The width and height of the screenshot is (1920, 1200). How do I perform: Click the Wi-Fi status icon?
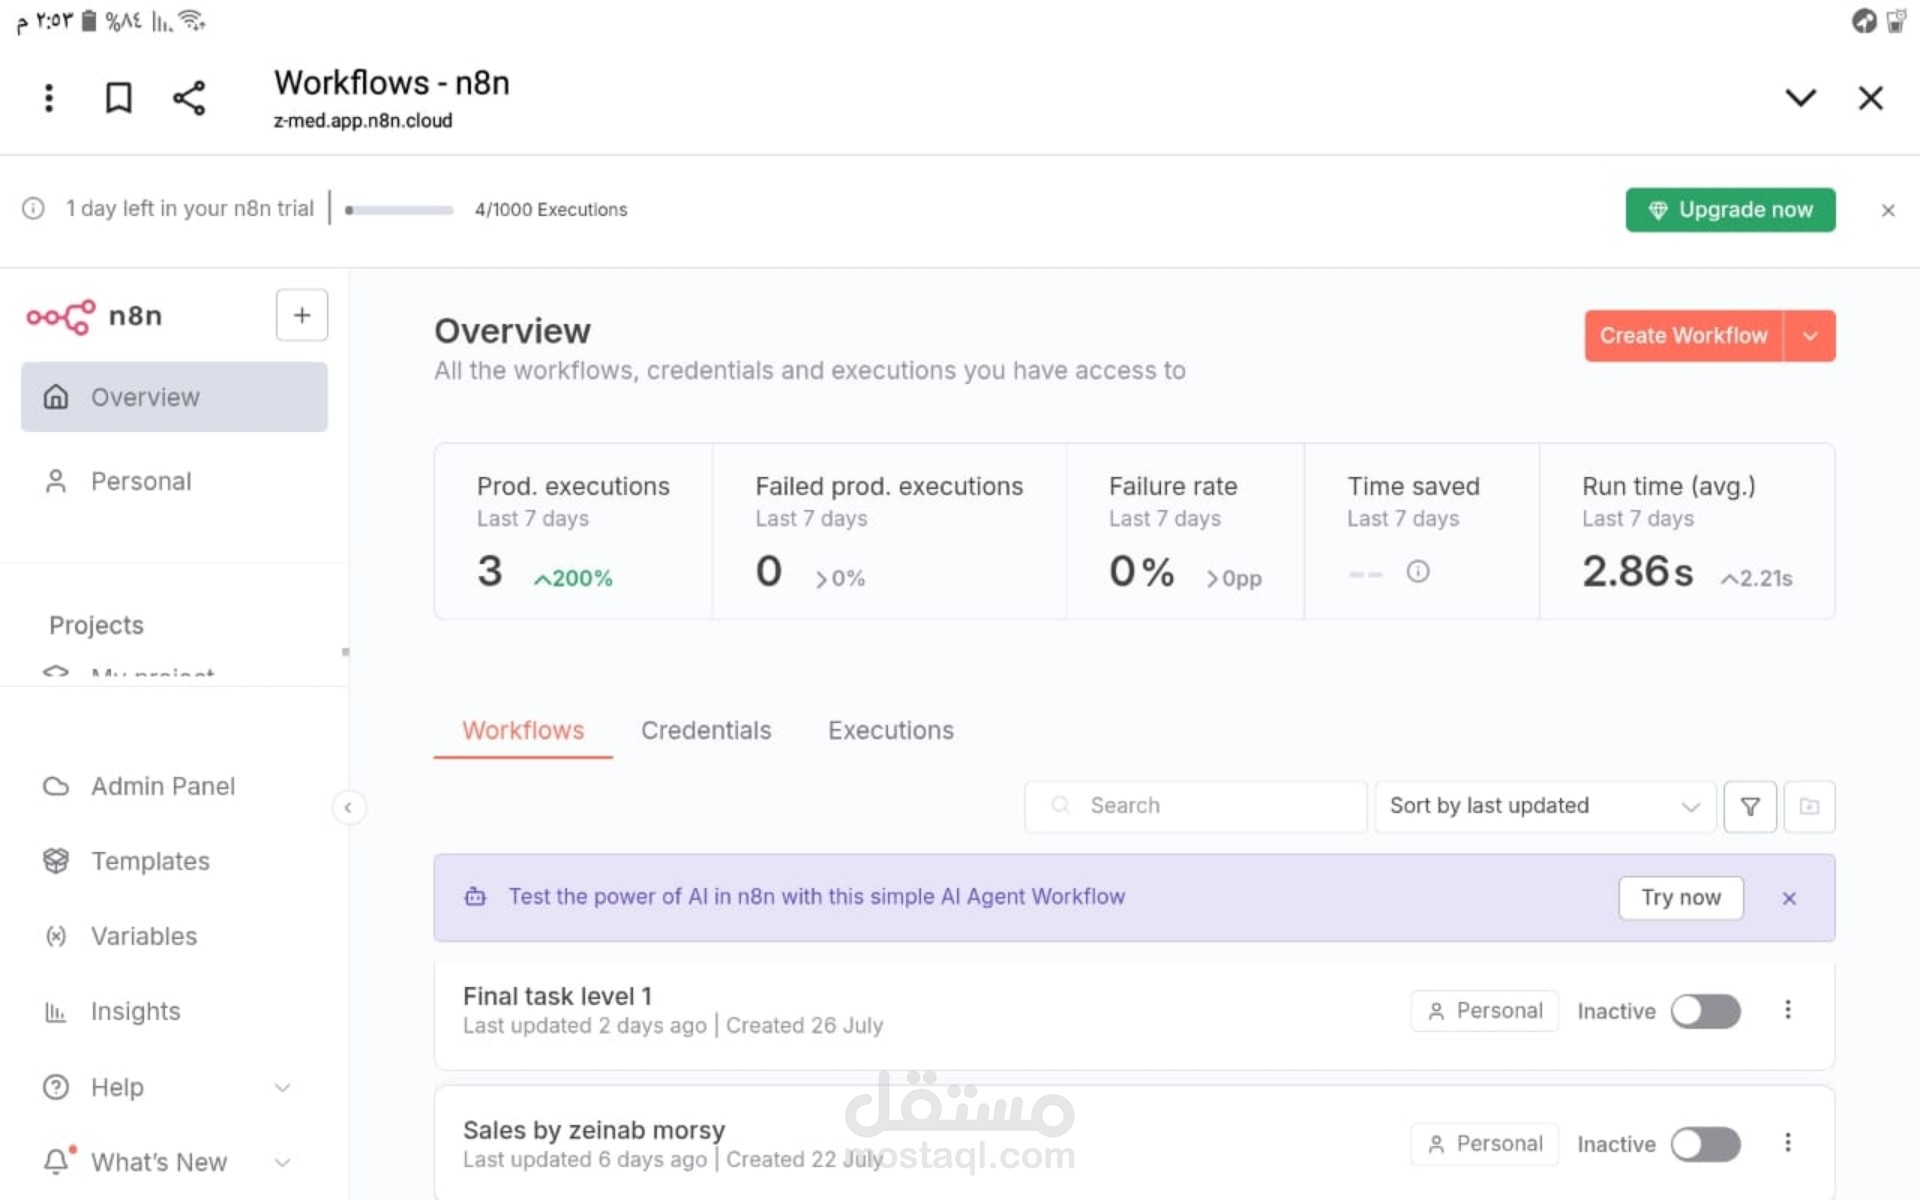click(192, 20)
